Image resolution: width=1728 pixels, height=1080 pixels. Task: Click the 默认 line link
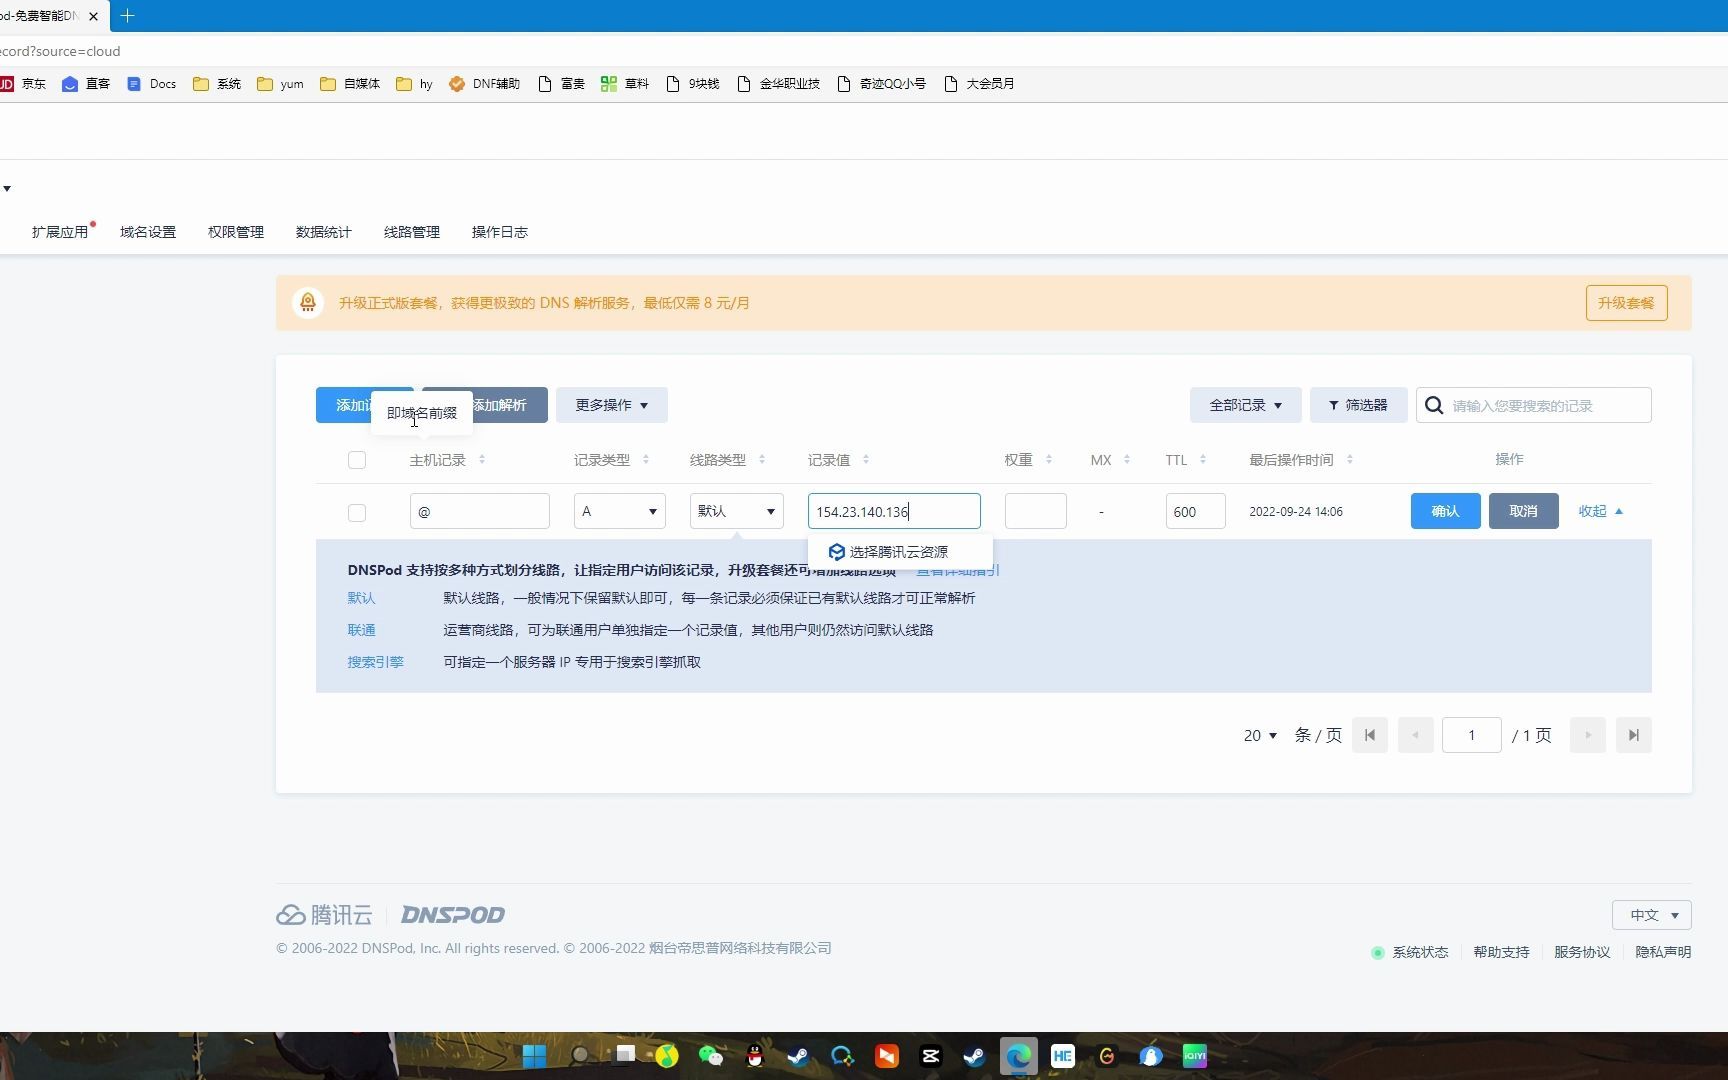(x=361, y=598)
